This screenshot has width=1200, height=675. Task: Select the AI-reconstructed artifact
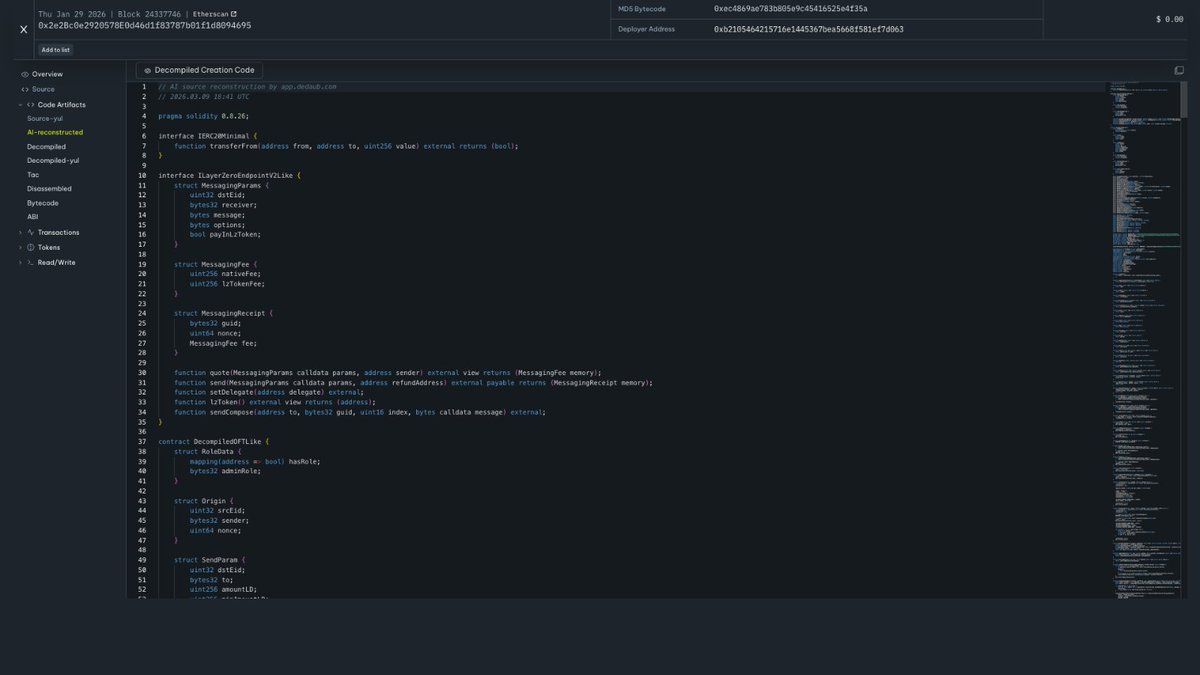tap(55, 132)
